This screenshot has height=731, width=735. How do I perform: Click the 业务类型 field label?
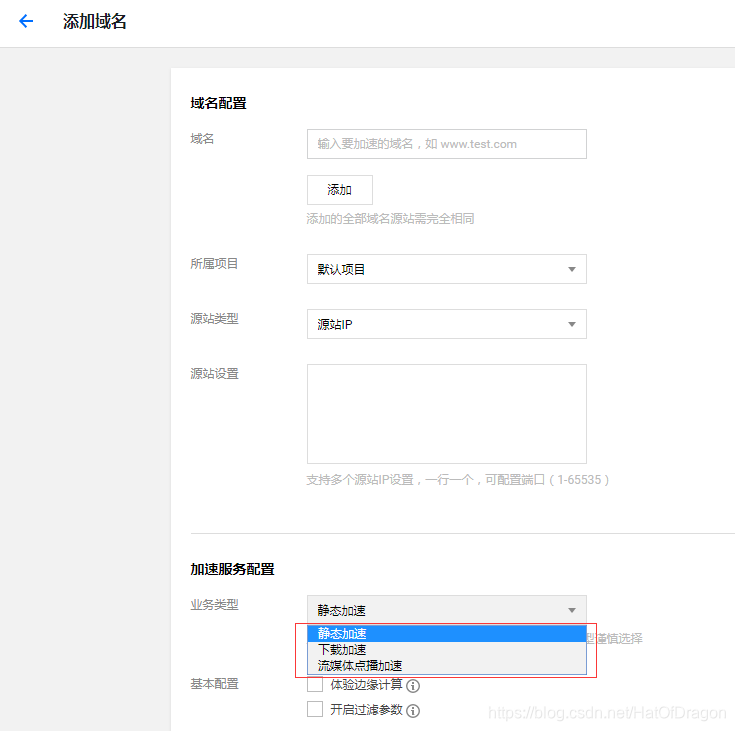(214, 605)
